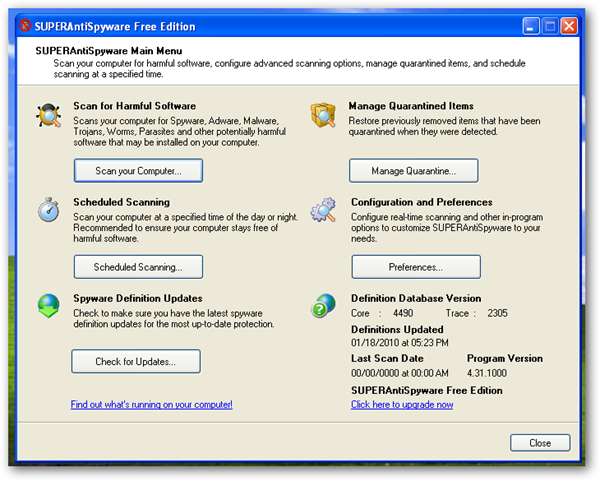The height and width of the screenshot is (481, 600).
Task: Minimize the SUPERAntiSpyware window
Action: (531, 26)
